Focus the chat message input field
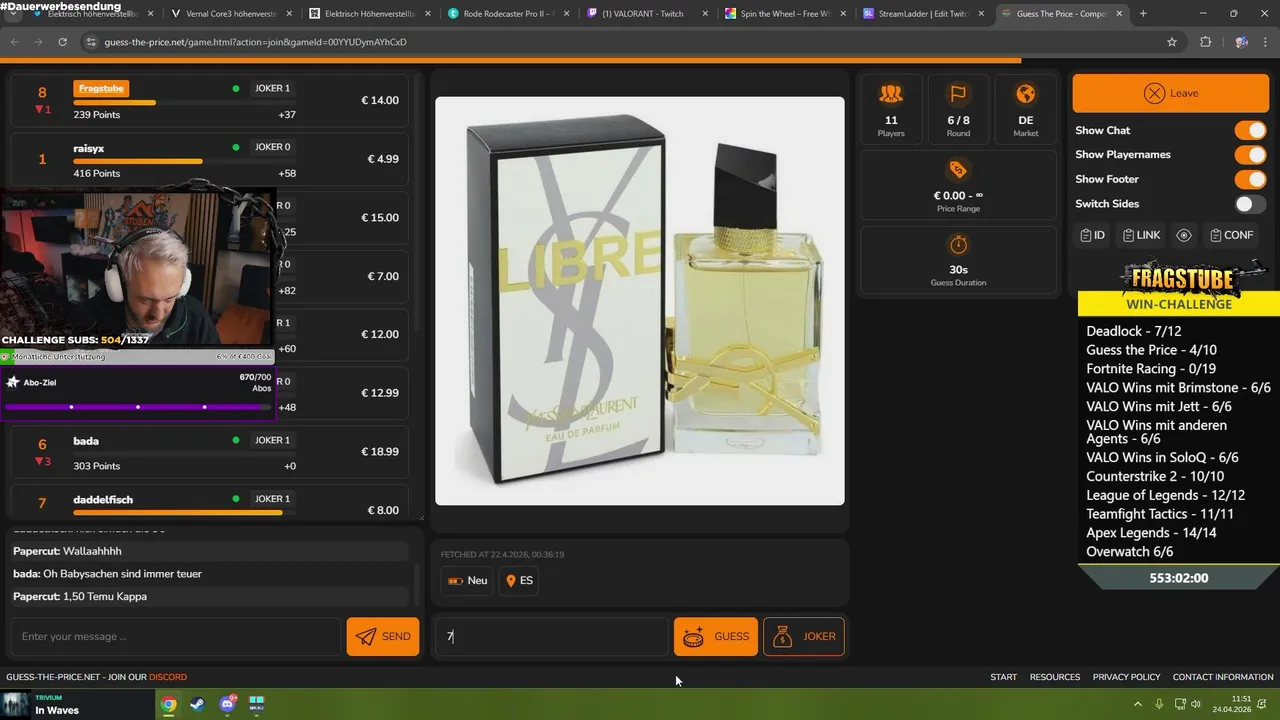 tap(175, 637)
